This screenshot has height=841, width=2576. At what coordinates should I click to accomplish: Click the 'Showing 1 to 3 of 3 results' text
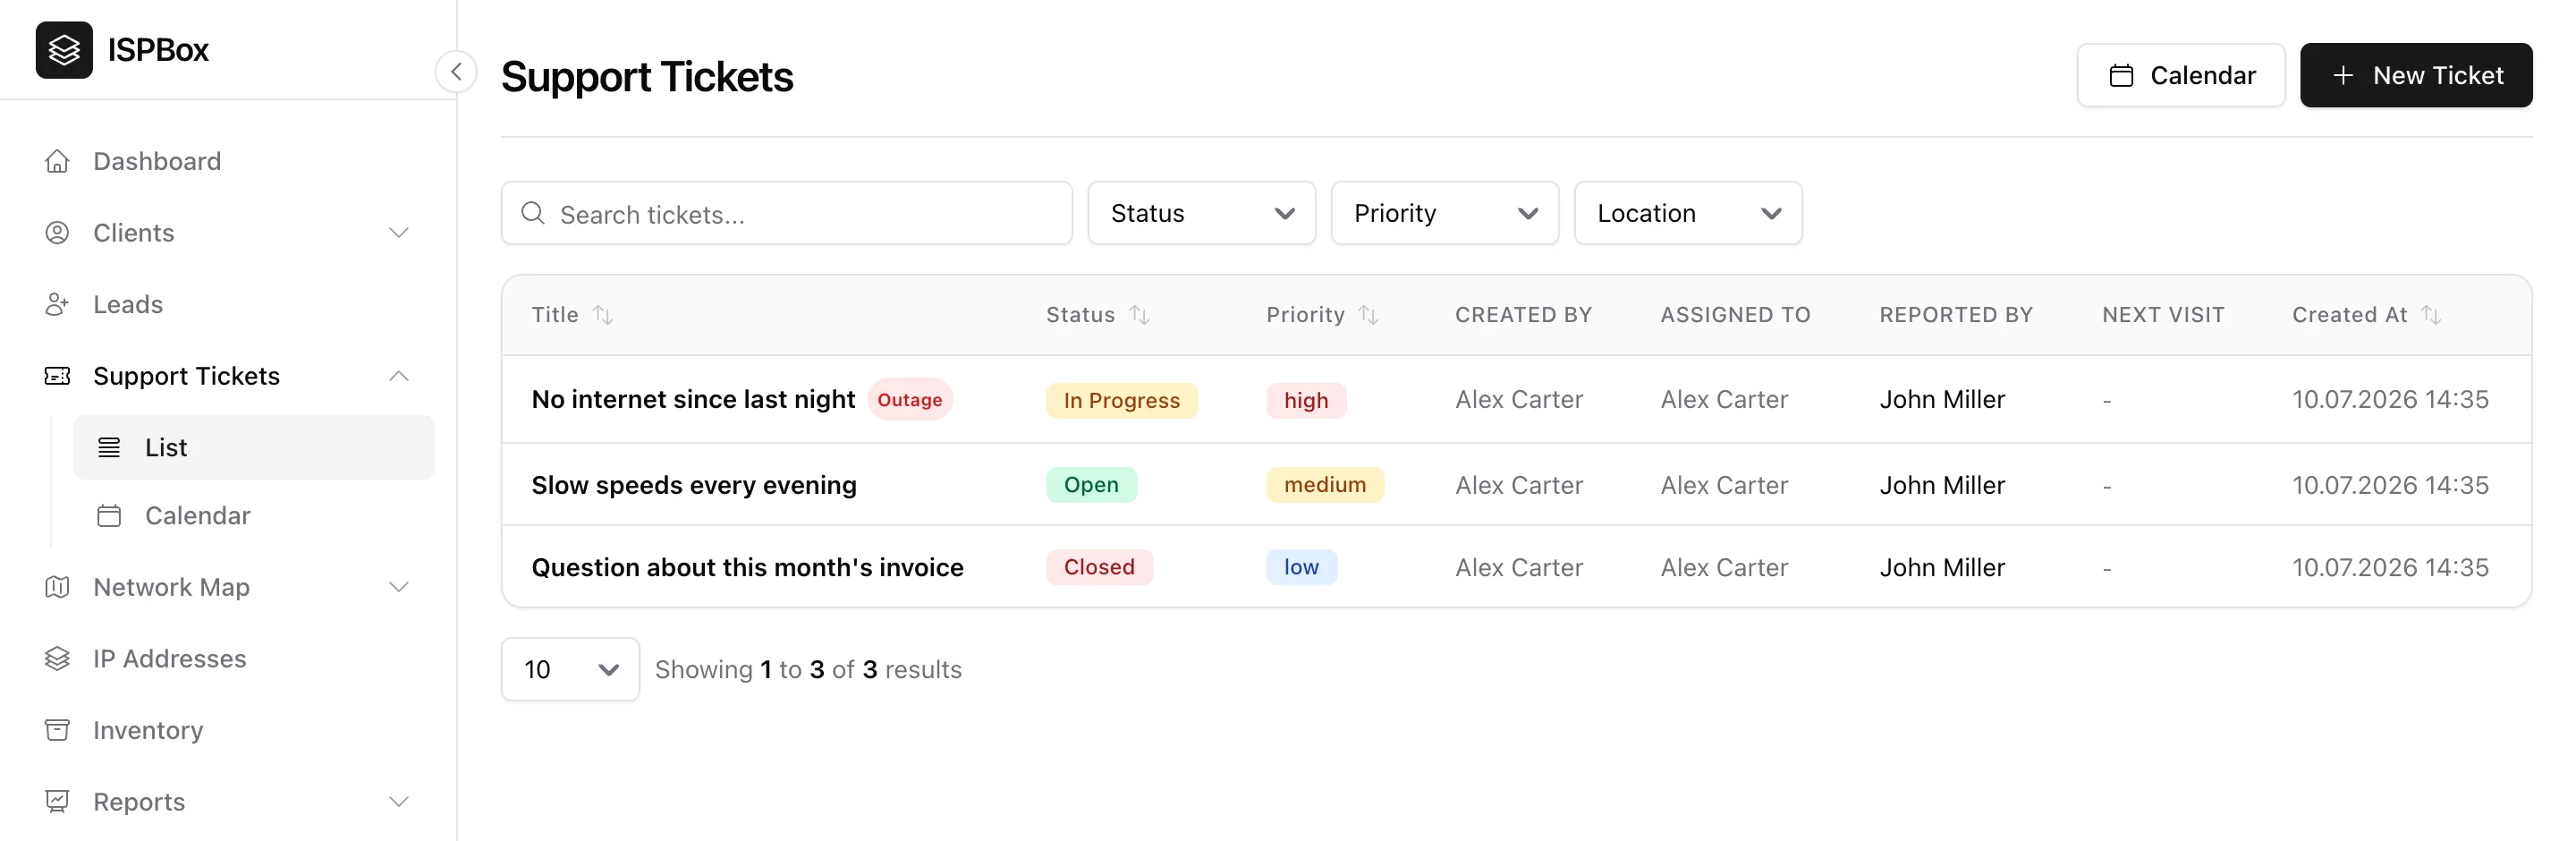(x=808, y=669)
